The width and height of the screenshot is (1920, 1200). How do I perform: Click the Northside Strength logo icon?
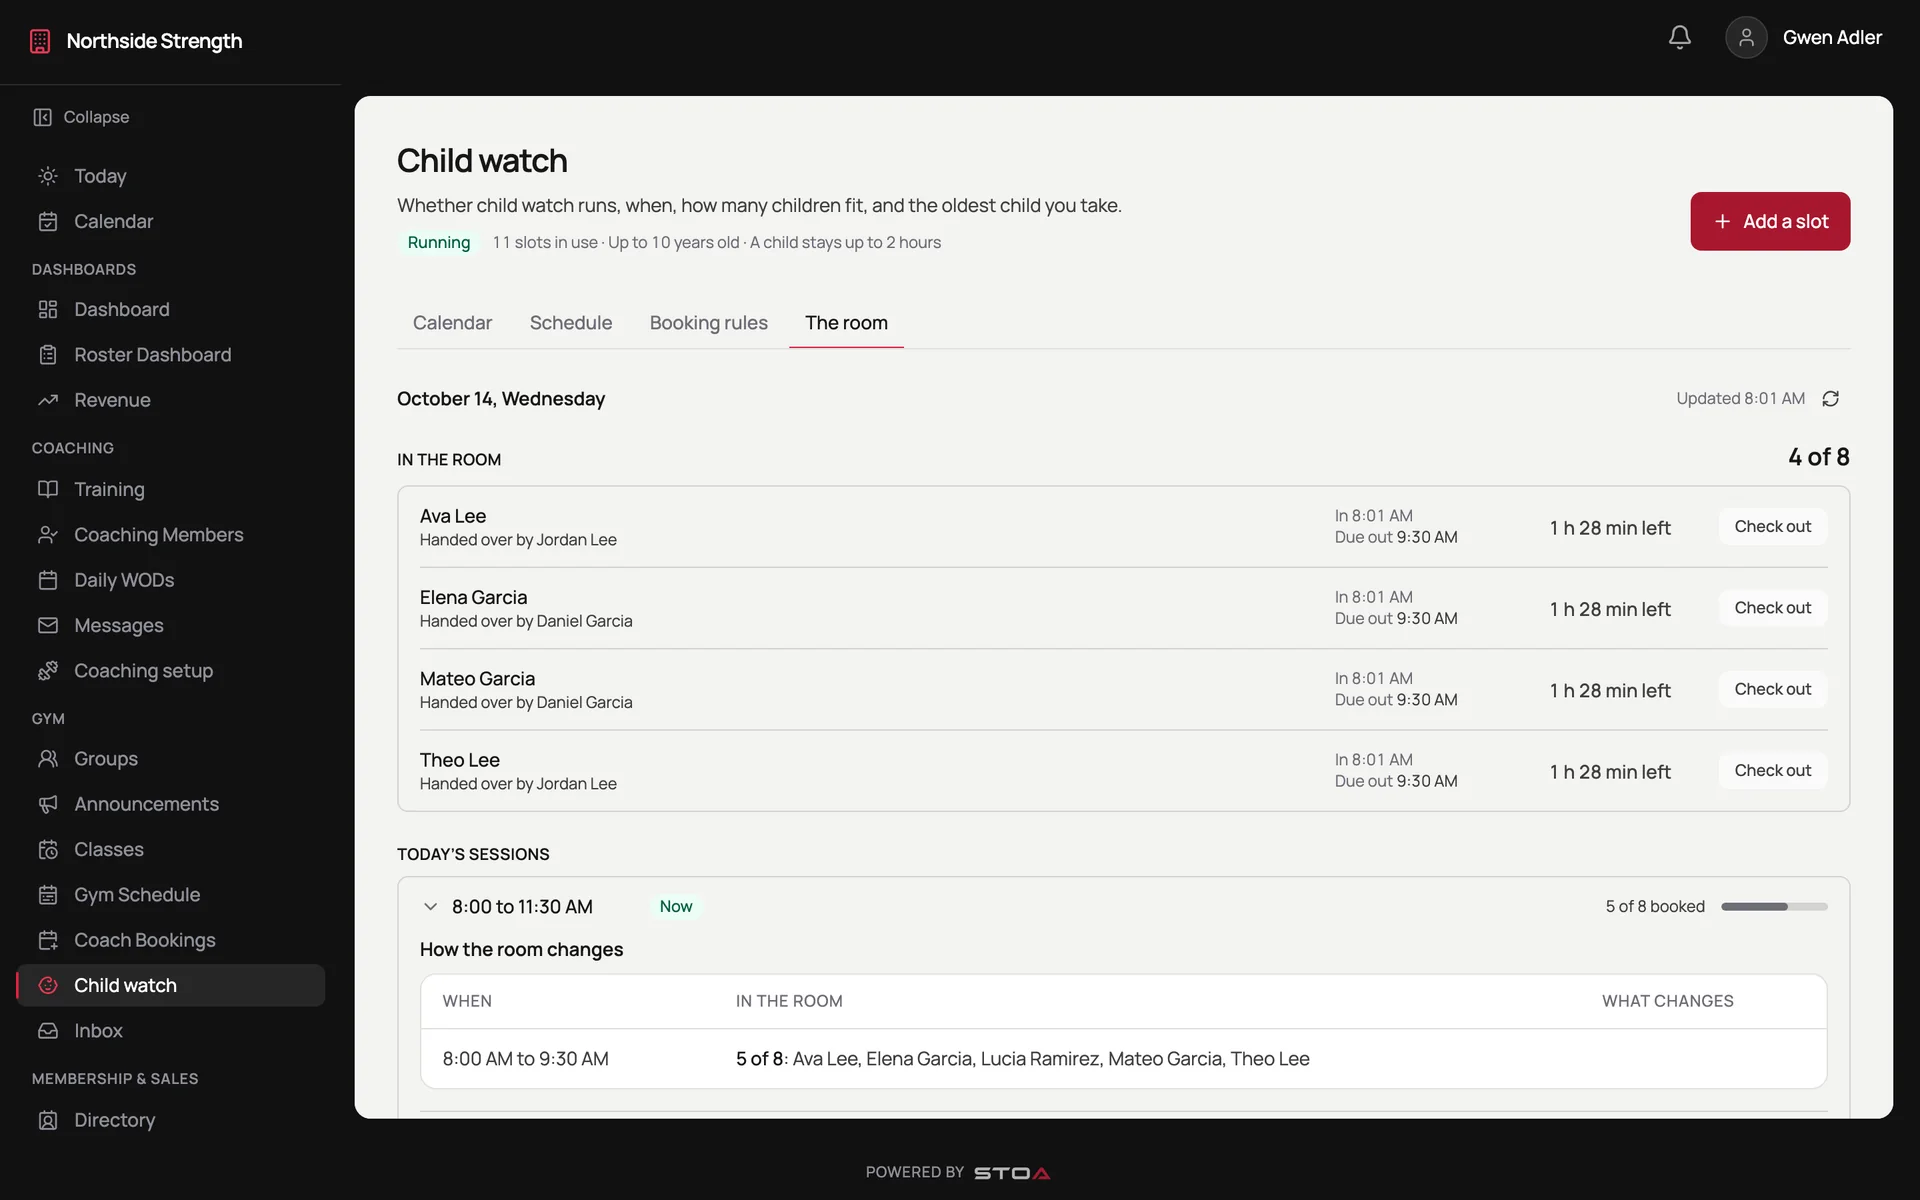tap(40, 41)
